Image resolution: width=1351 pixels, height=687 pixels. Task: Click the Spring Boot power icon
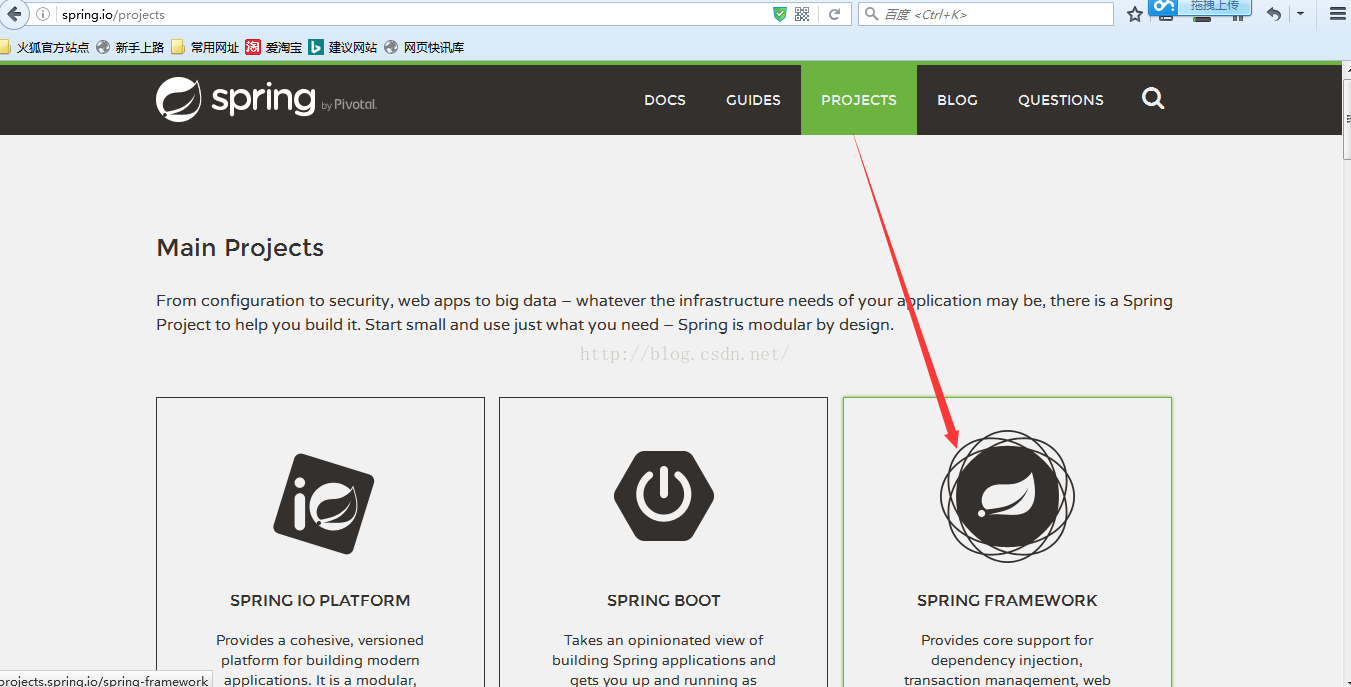(x=664, y=495)
